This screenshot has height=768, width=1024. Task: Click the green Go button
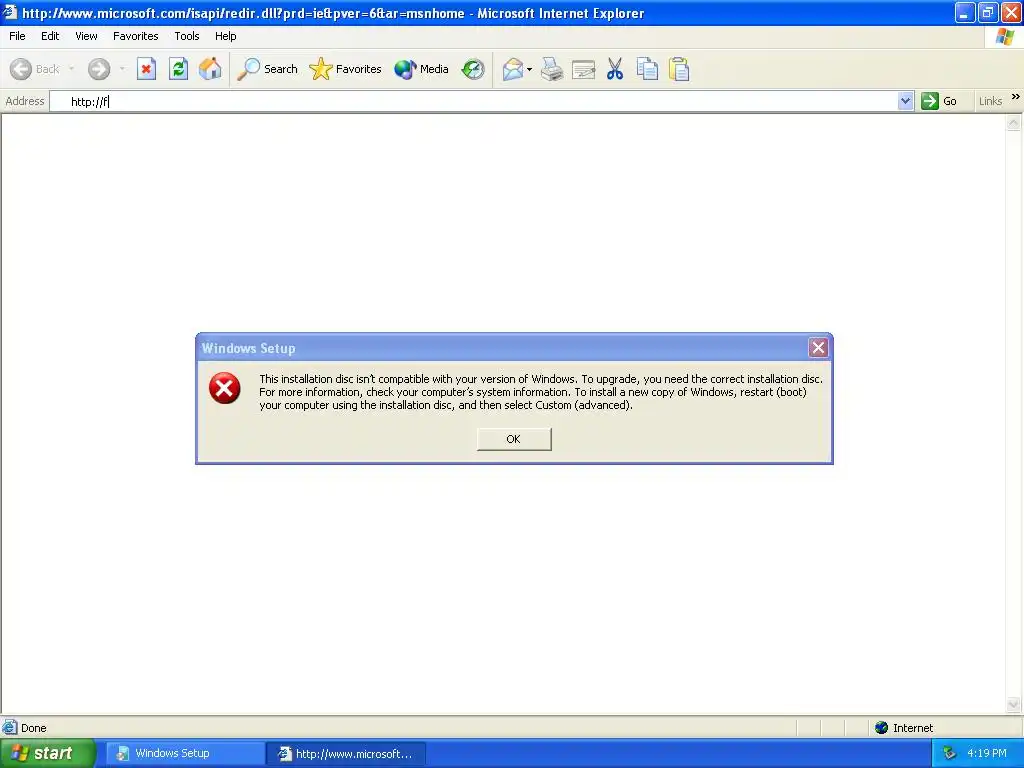point(939,101)
